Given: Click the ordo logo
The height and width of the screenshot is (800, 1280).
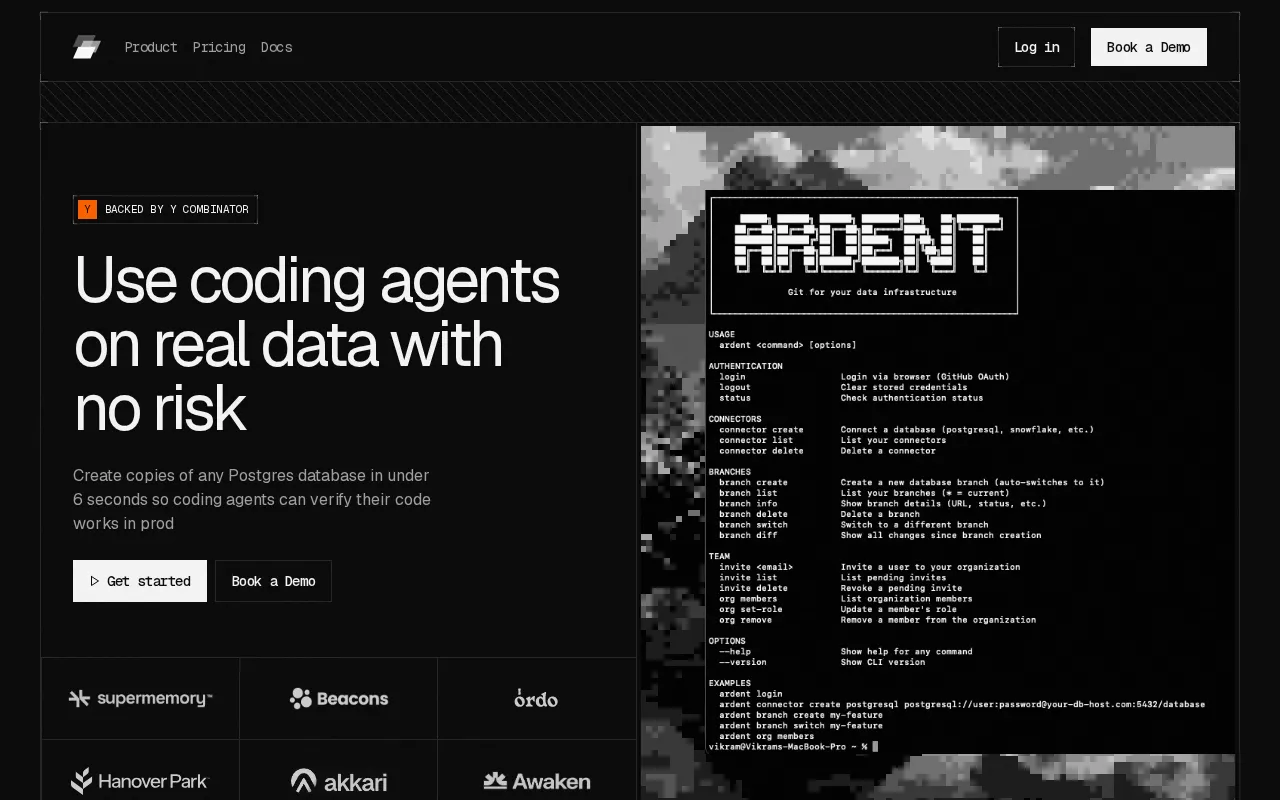Looking at the screenshot, I should (x=536, y=698).
